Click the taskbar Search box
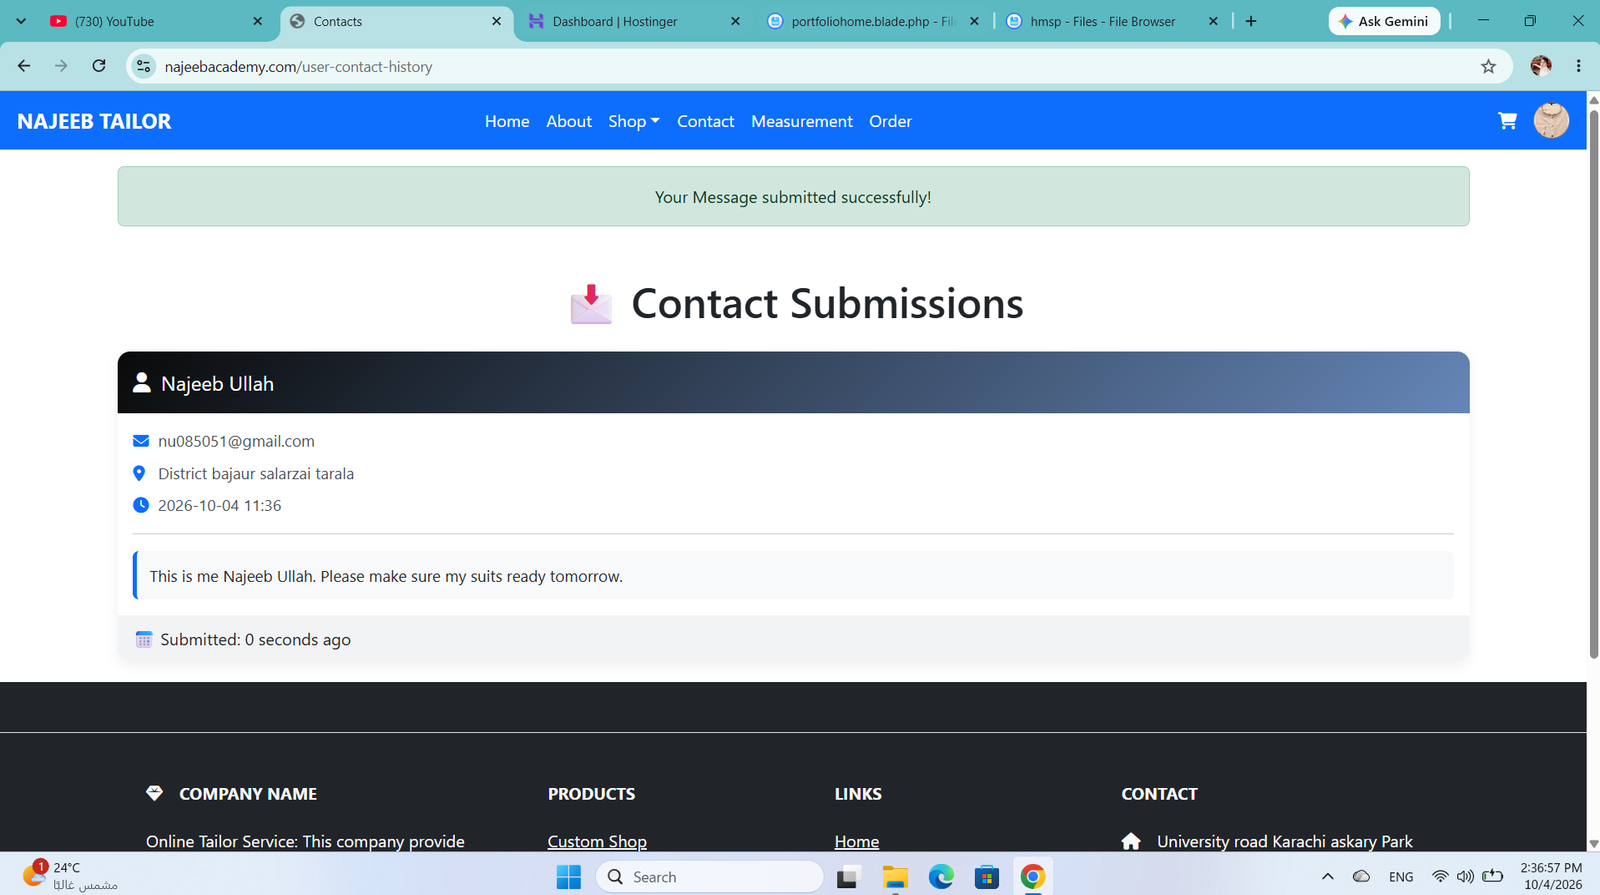1600x895 pixels. (710, 877)
